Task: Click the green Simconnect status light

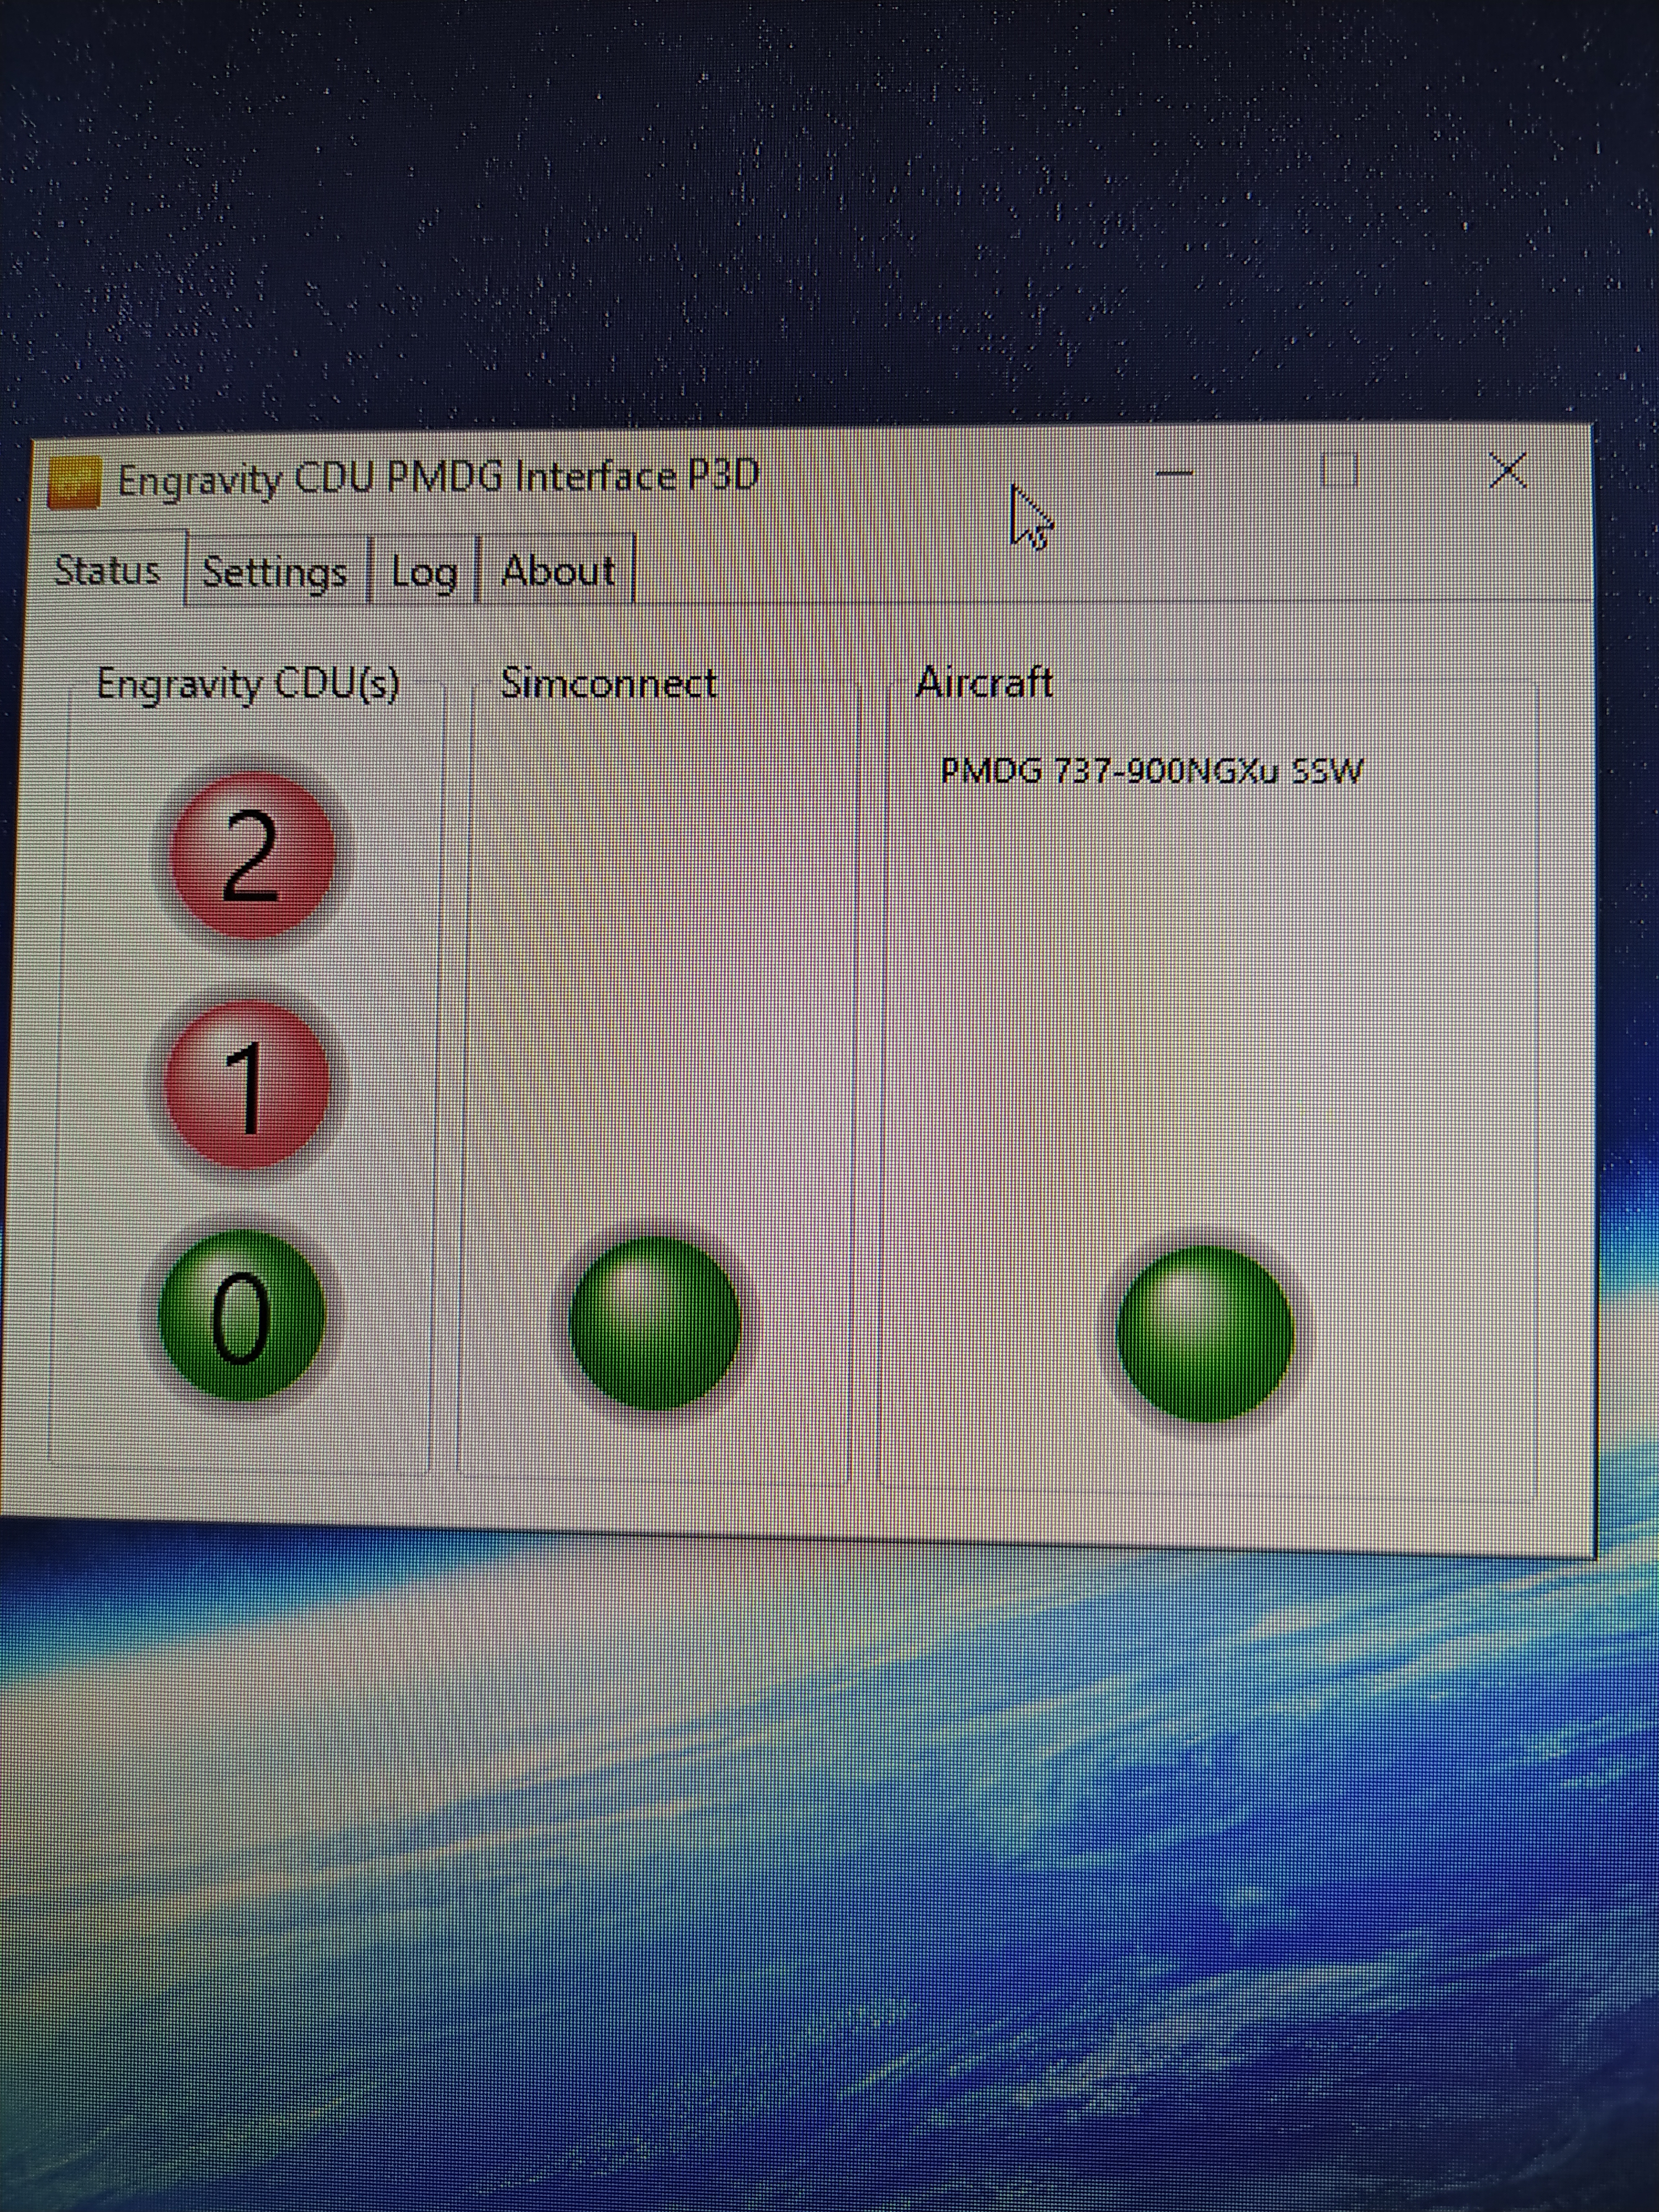Action: tap(655, 1323)
